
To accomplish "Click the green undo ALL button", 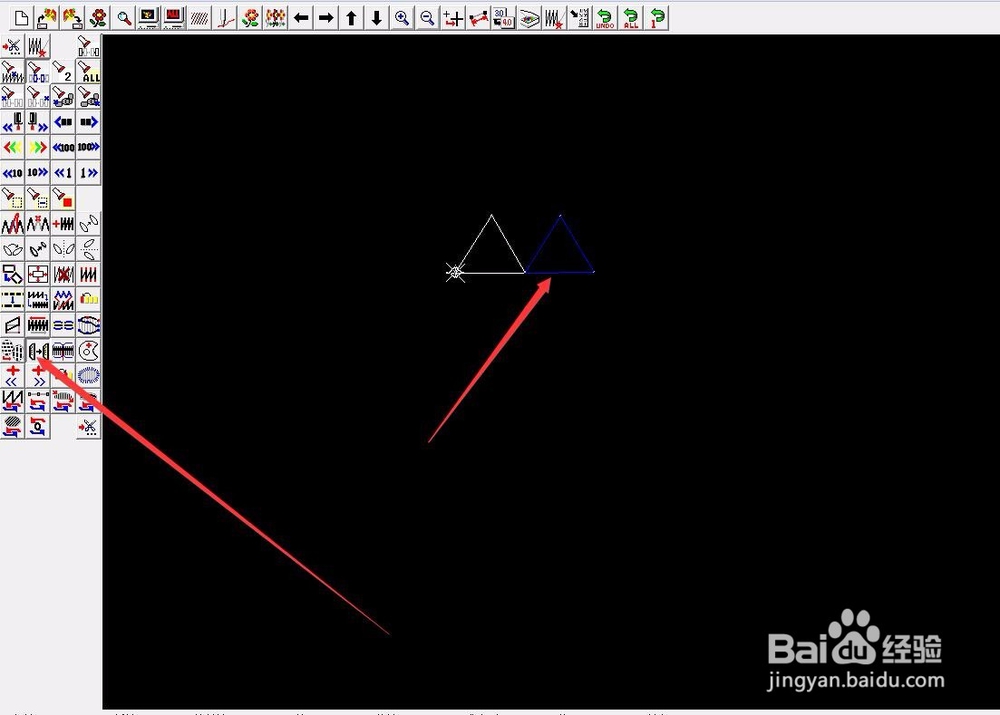I will [631, 18].
